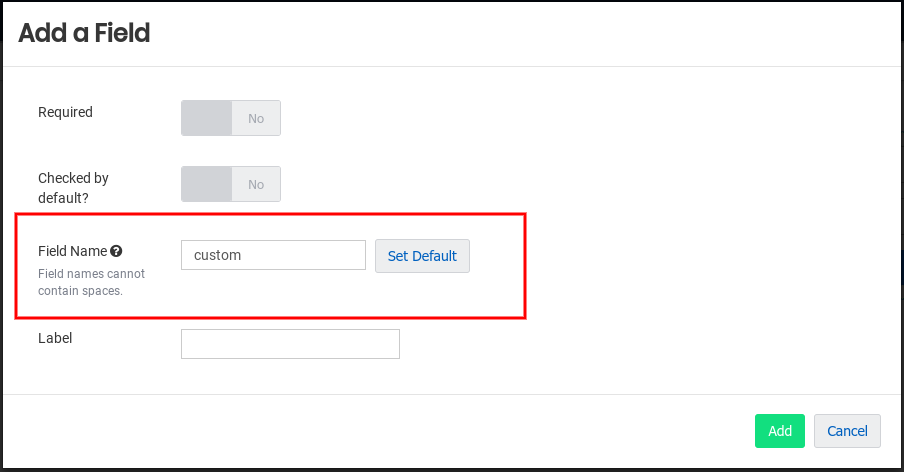904x472 pixels.
Task: Click the Field Name help question-mark icon
Action: coord(117,252)
